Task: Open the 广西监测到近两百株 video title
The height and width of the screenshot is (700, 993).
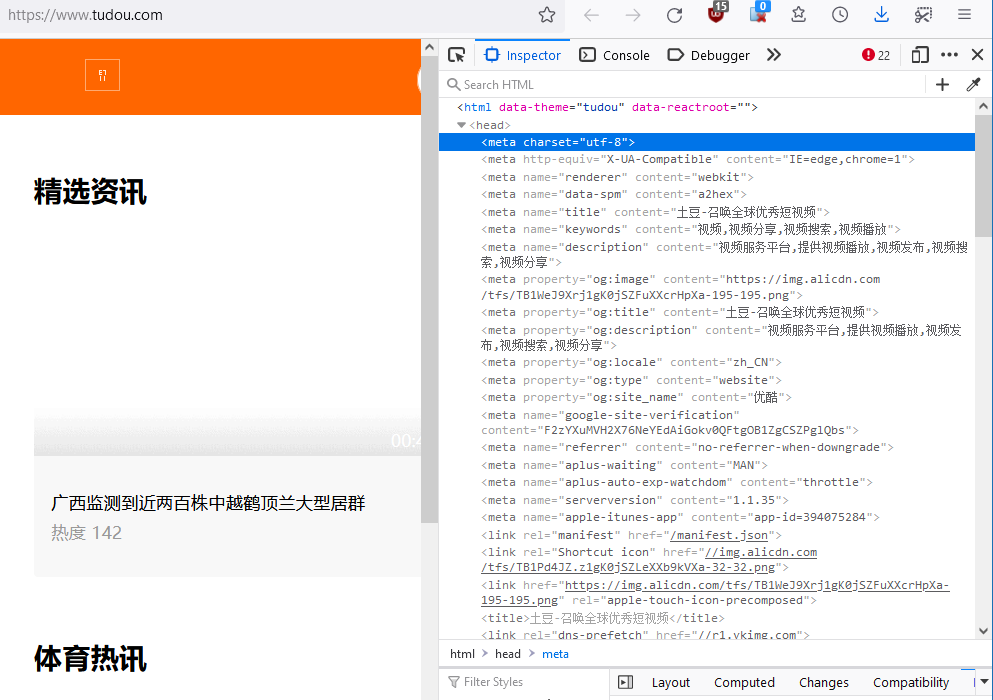Action: [x=208, y=503]
